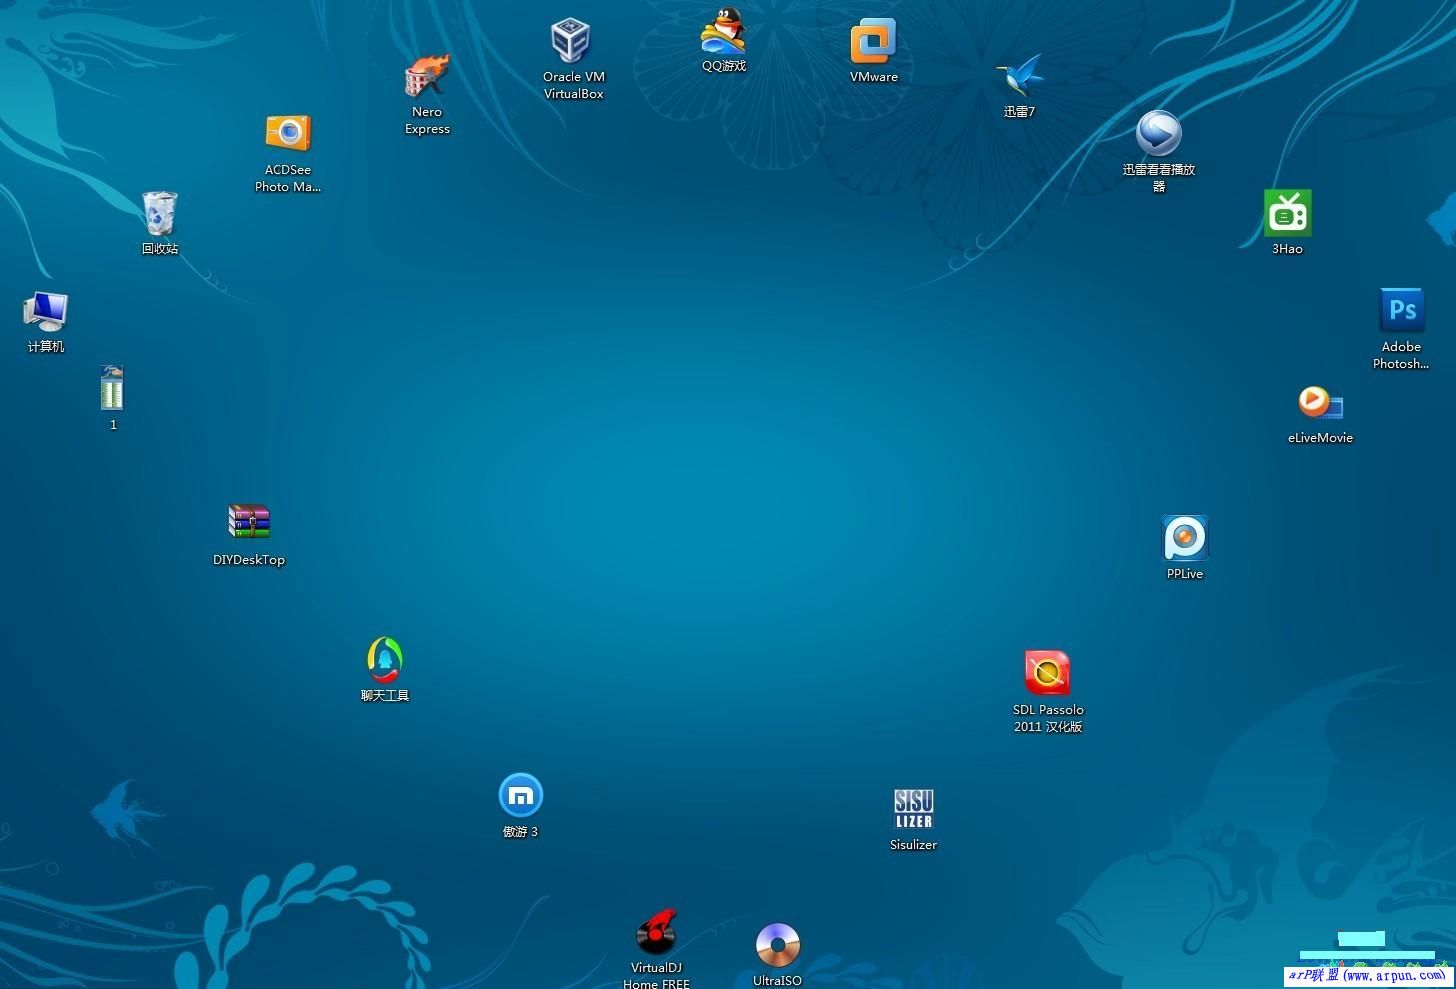This screenshot has height=989, width=1456.
Task: Click the eLiveMovie shortcut icon
Action: [1320, 404]
